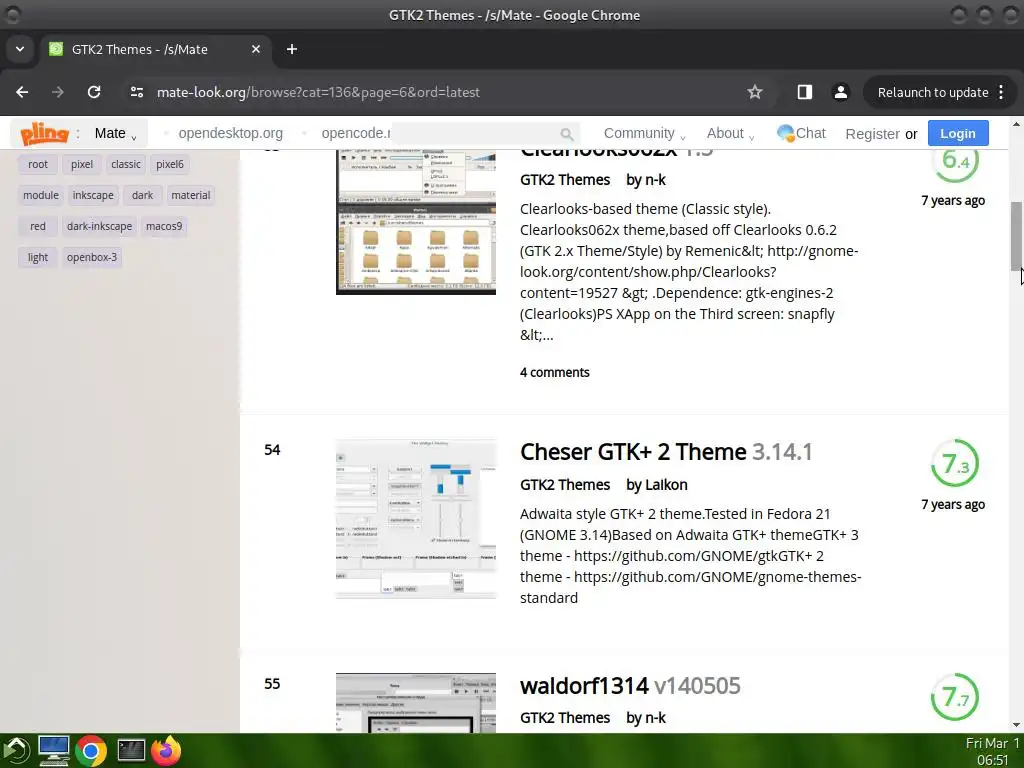Screen dimensions: 1024x768
Task: Launch Firefox from the taskbar
Action: 166,751
